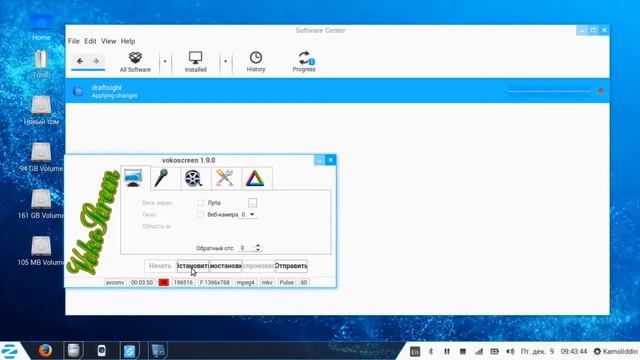Launch Firefox from the taskbar
The image size is (640, 360).
45,351
